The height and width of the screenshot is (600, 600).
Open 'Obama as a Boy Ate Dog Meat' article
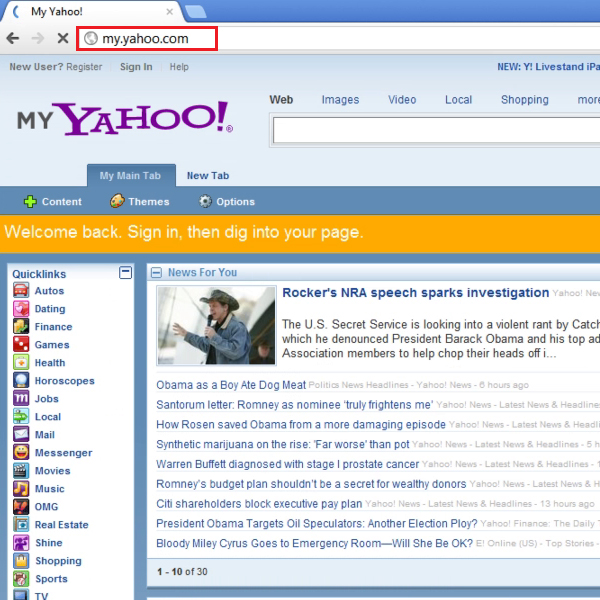[x=231, y=385]
